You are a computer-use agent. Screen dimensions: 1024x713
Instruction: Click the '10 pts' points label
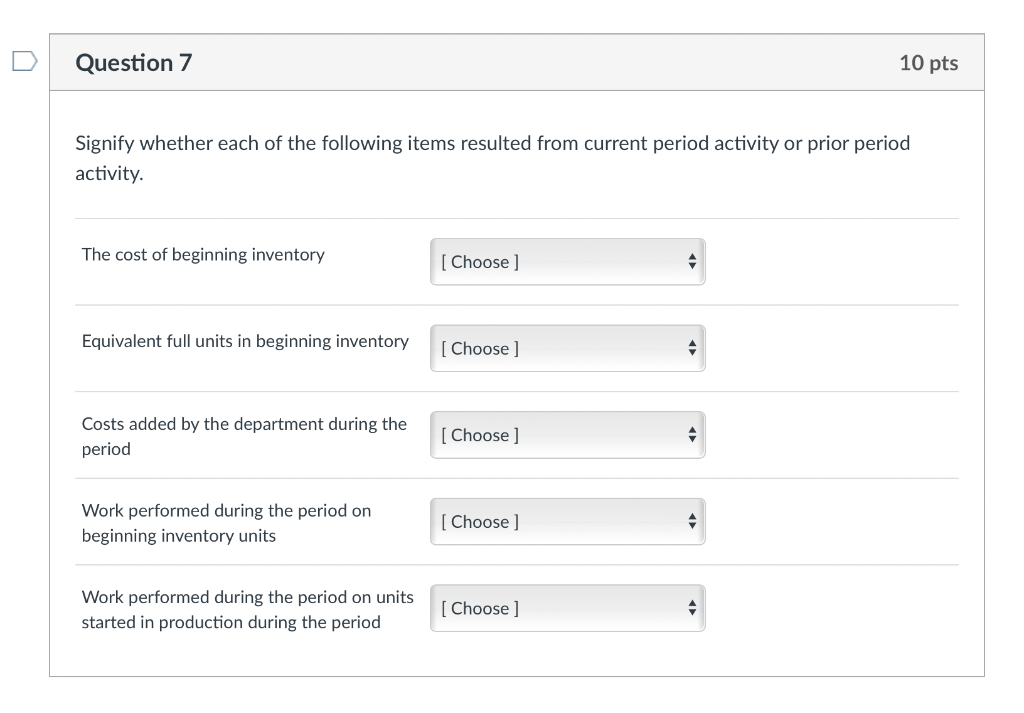tap(928, 63)
